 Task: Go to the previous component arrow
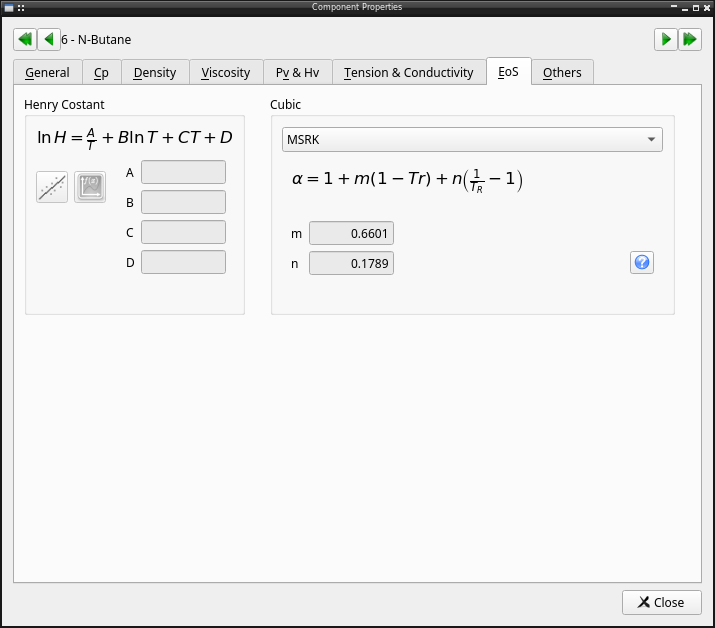(49, 40)
